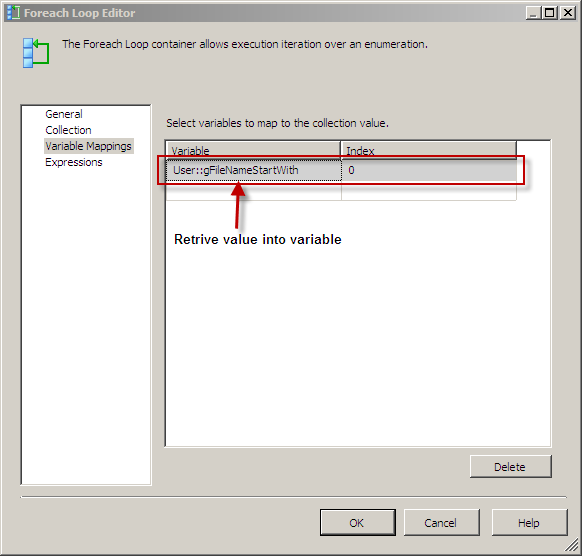Click the resize grip at dialog corner
This screenshot has height=556, width=582.
pos(572,546)
